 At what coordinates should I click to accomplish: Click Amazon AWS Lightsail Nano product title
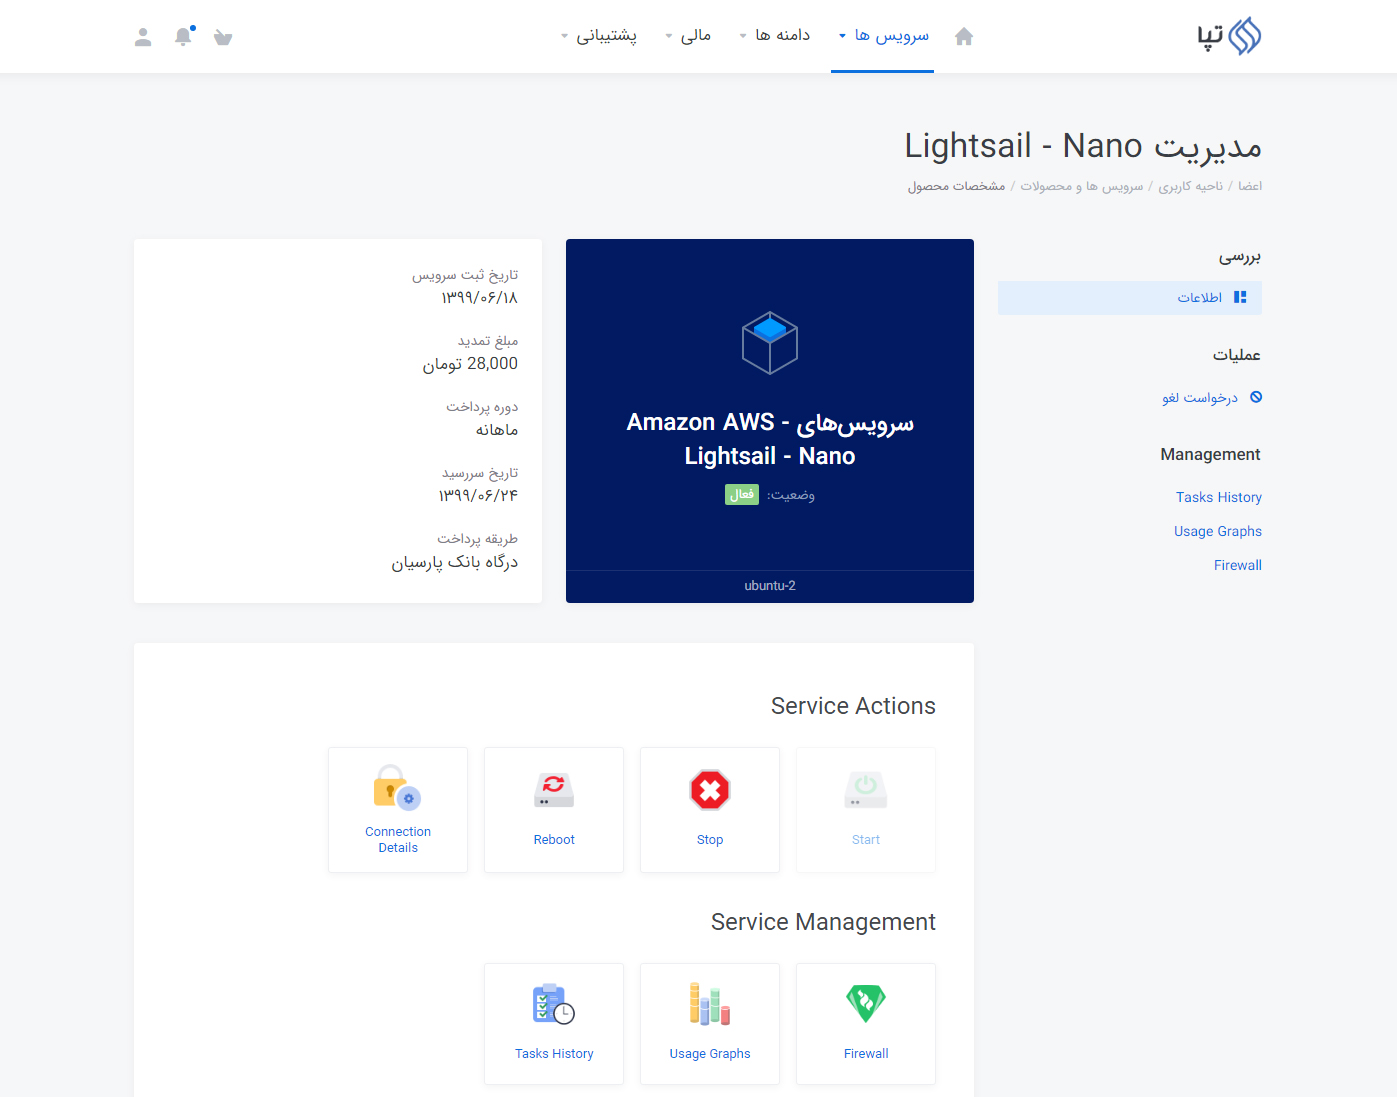click(770, 439)
